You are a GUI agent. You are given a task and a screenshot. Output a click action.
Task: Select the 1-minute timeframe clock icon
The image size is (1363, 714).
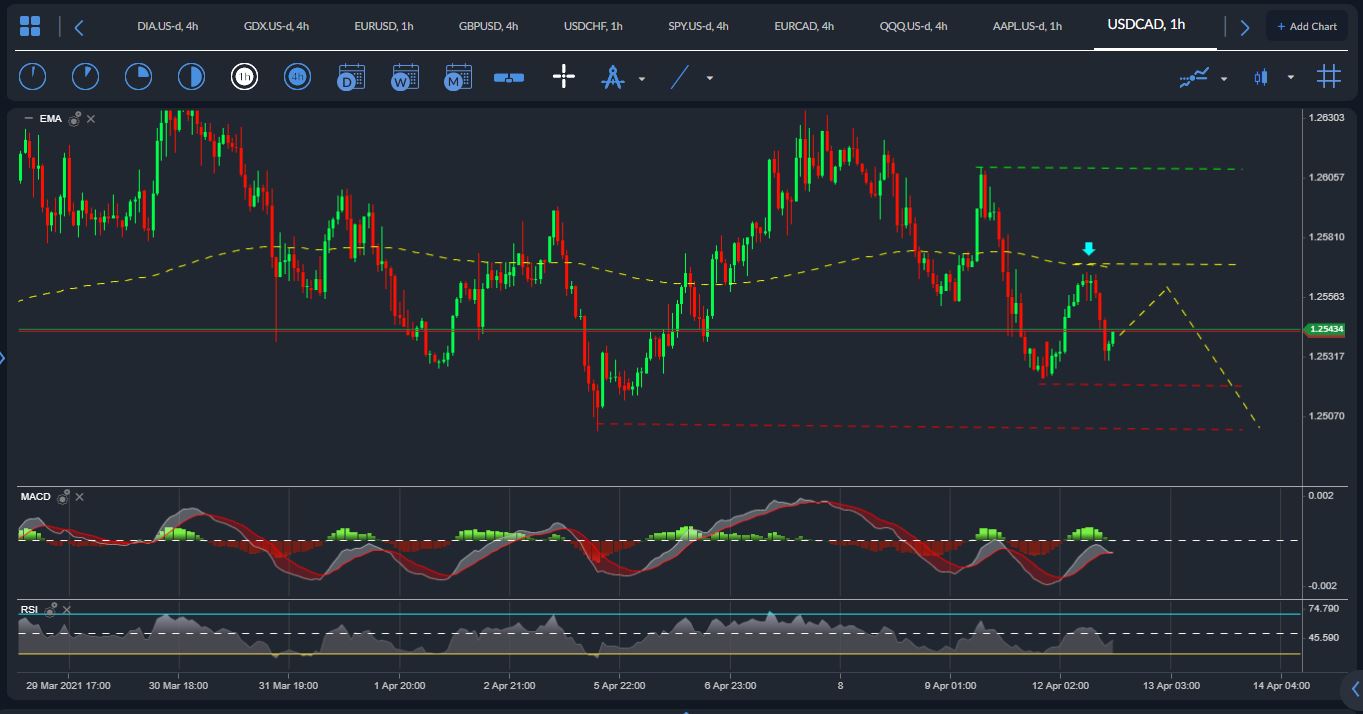[32, 76]
